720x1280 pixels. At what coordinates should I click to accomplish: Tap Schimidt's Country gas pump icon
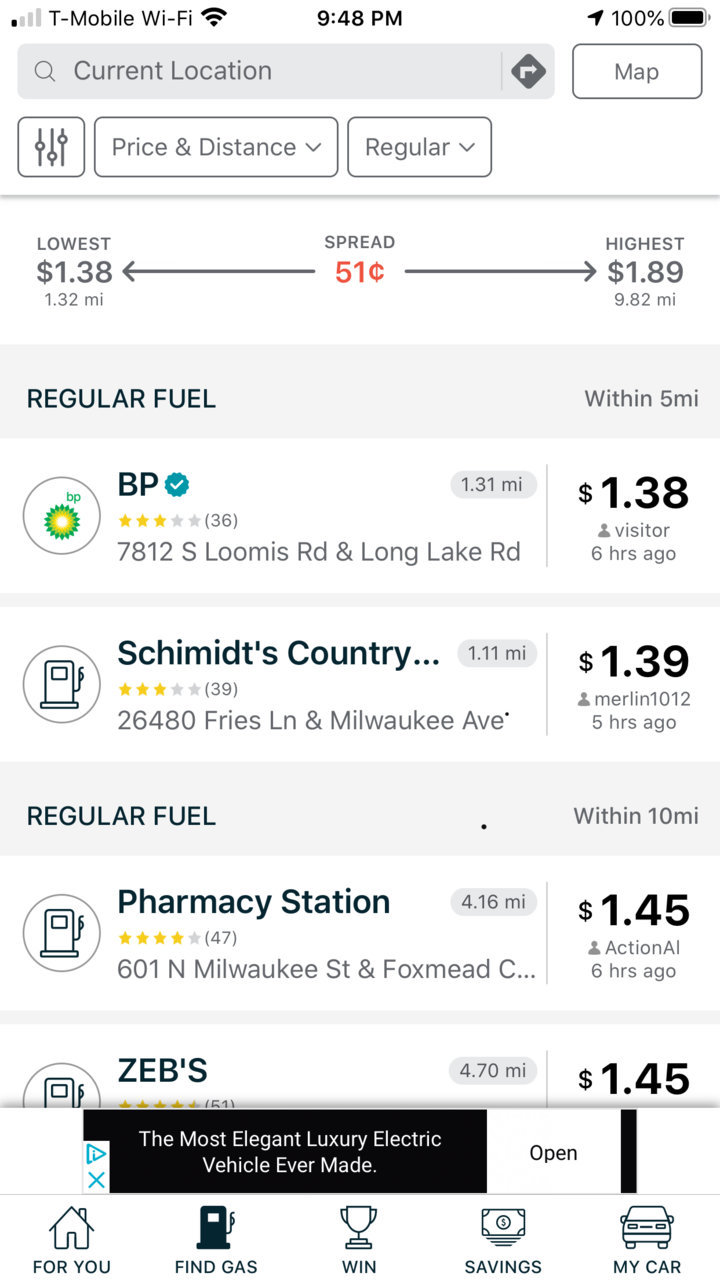[62, 684]
